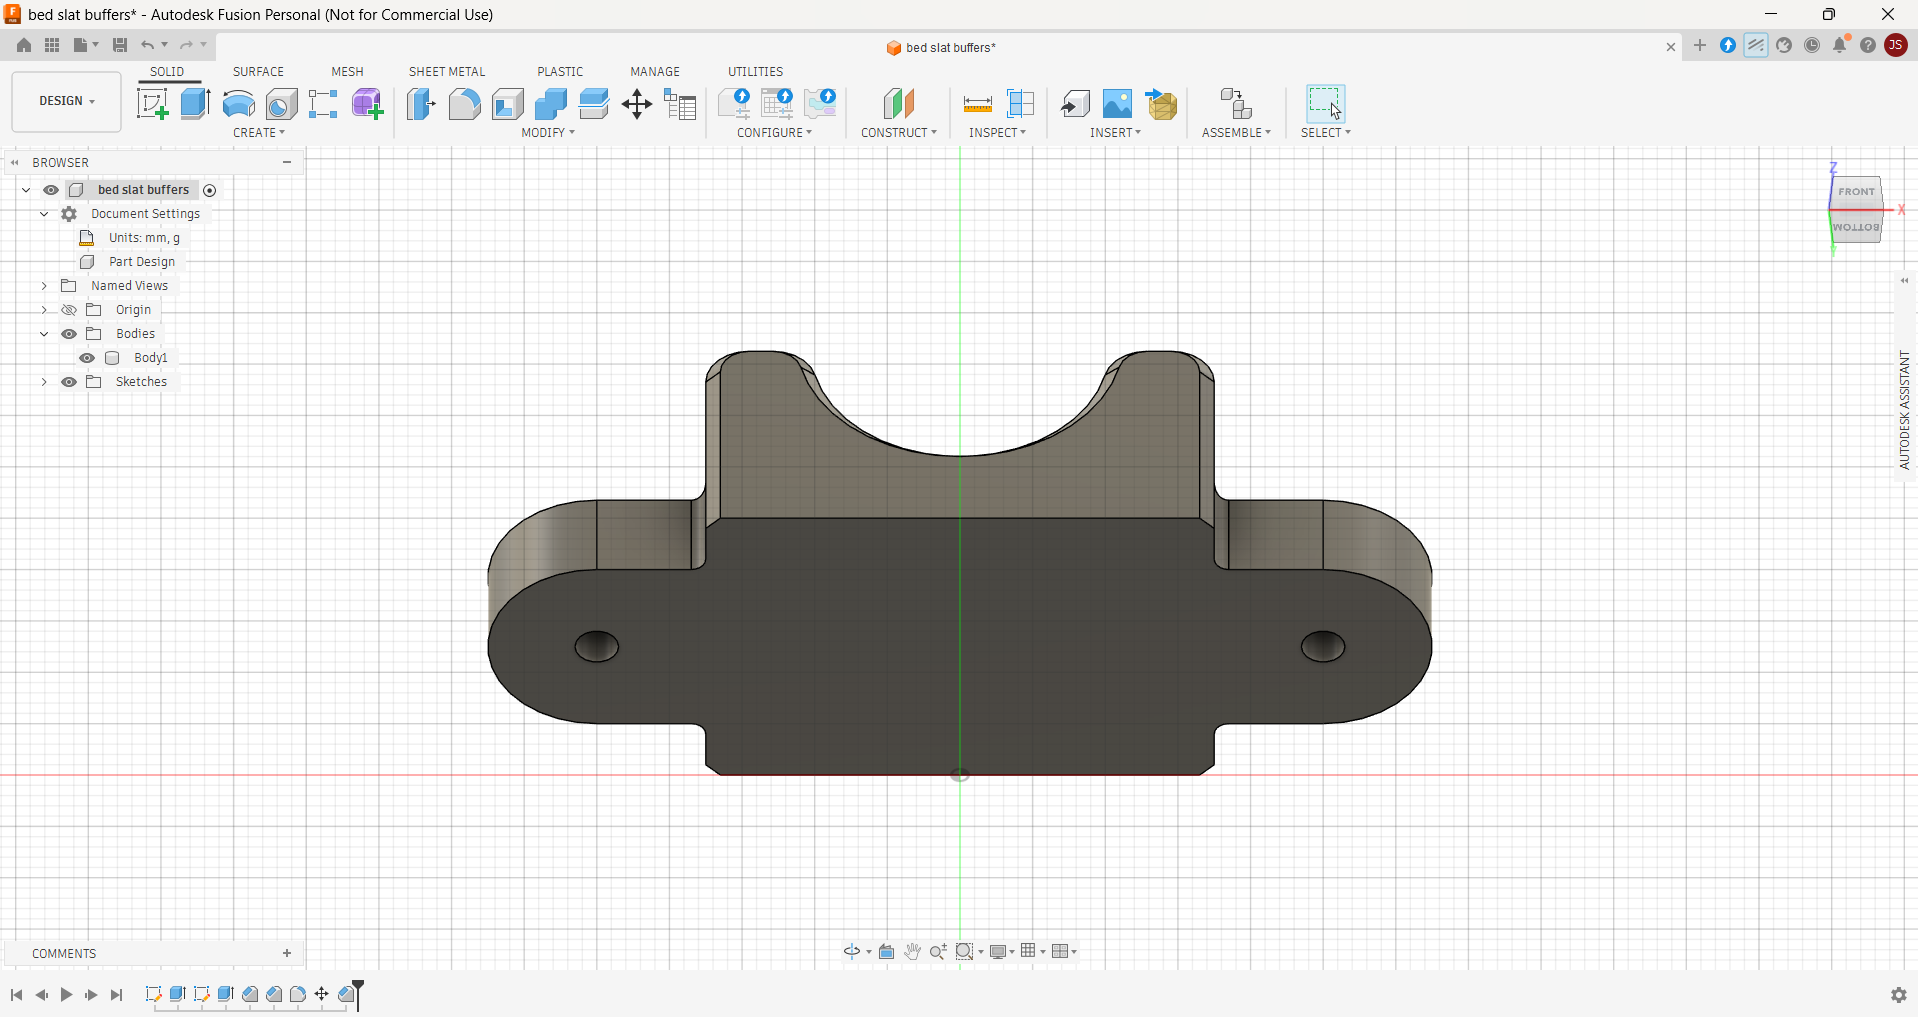
Task: Hide the Bodies folder
Action: click(x=69, y=334)
